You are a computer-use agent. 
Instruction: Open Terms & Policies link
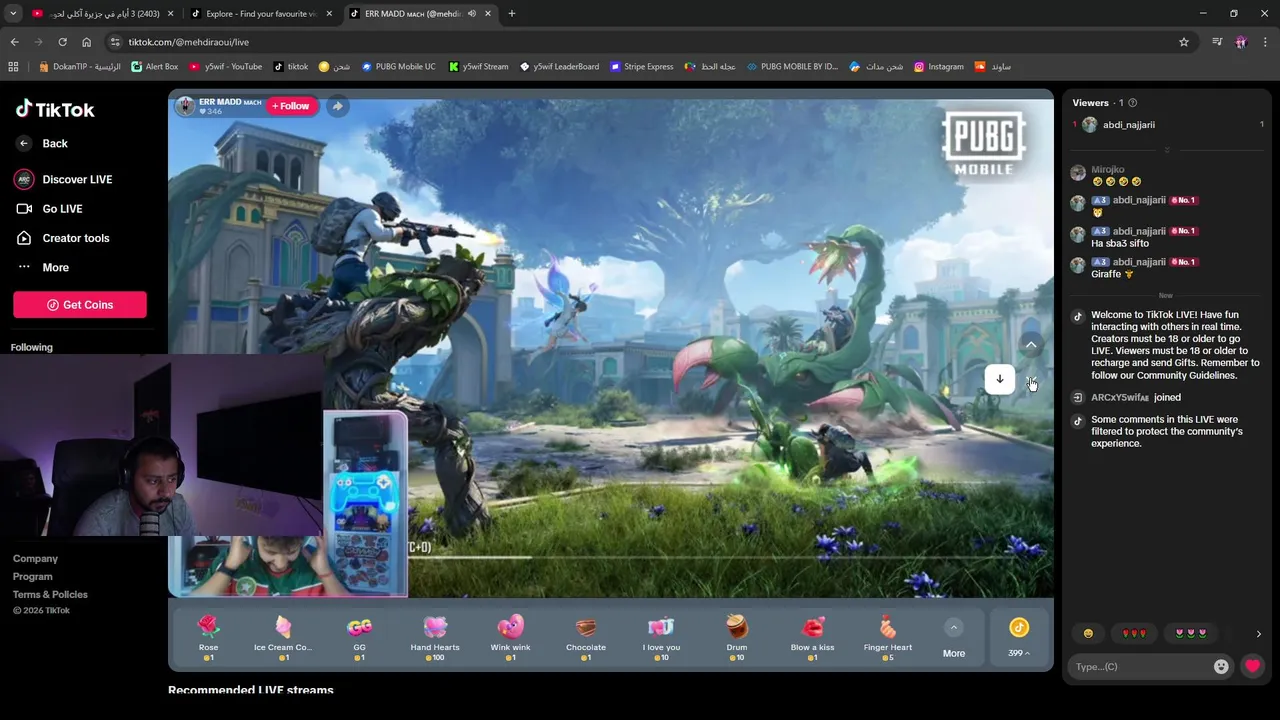(50, 595)
